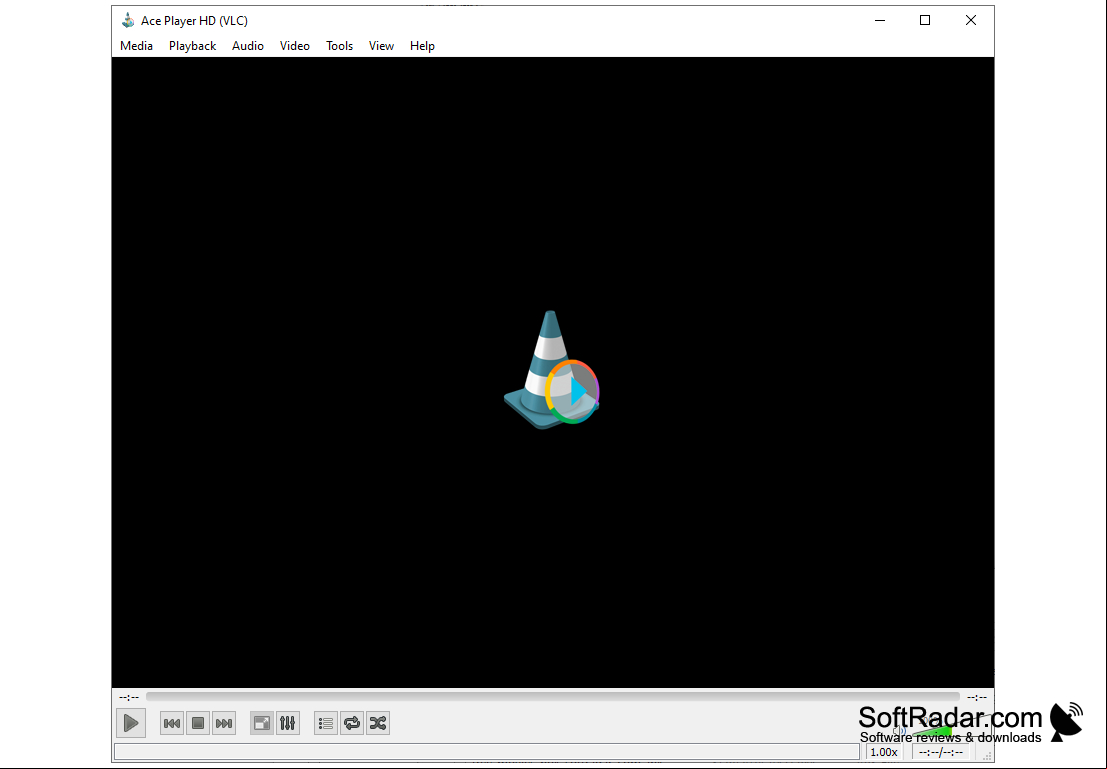The image size is (1107, 769).
Task: Close the Ace Player HD window
Action: (x=971, y=20)
